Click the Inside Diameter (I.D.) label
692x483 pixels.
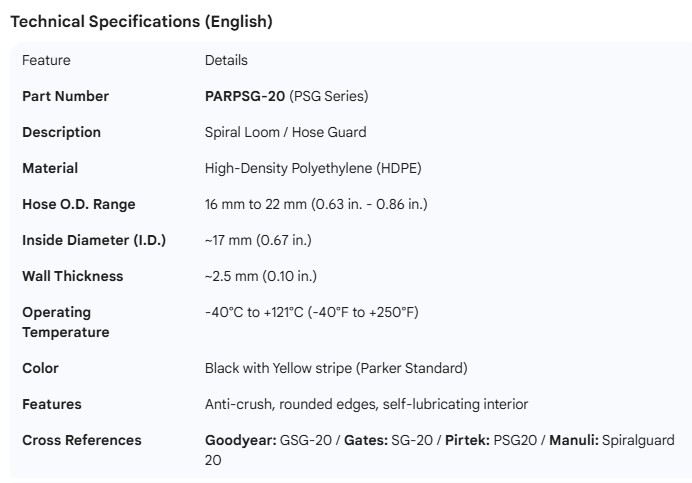[94, 240]
